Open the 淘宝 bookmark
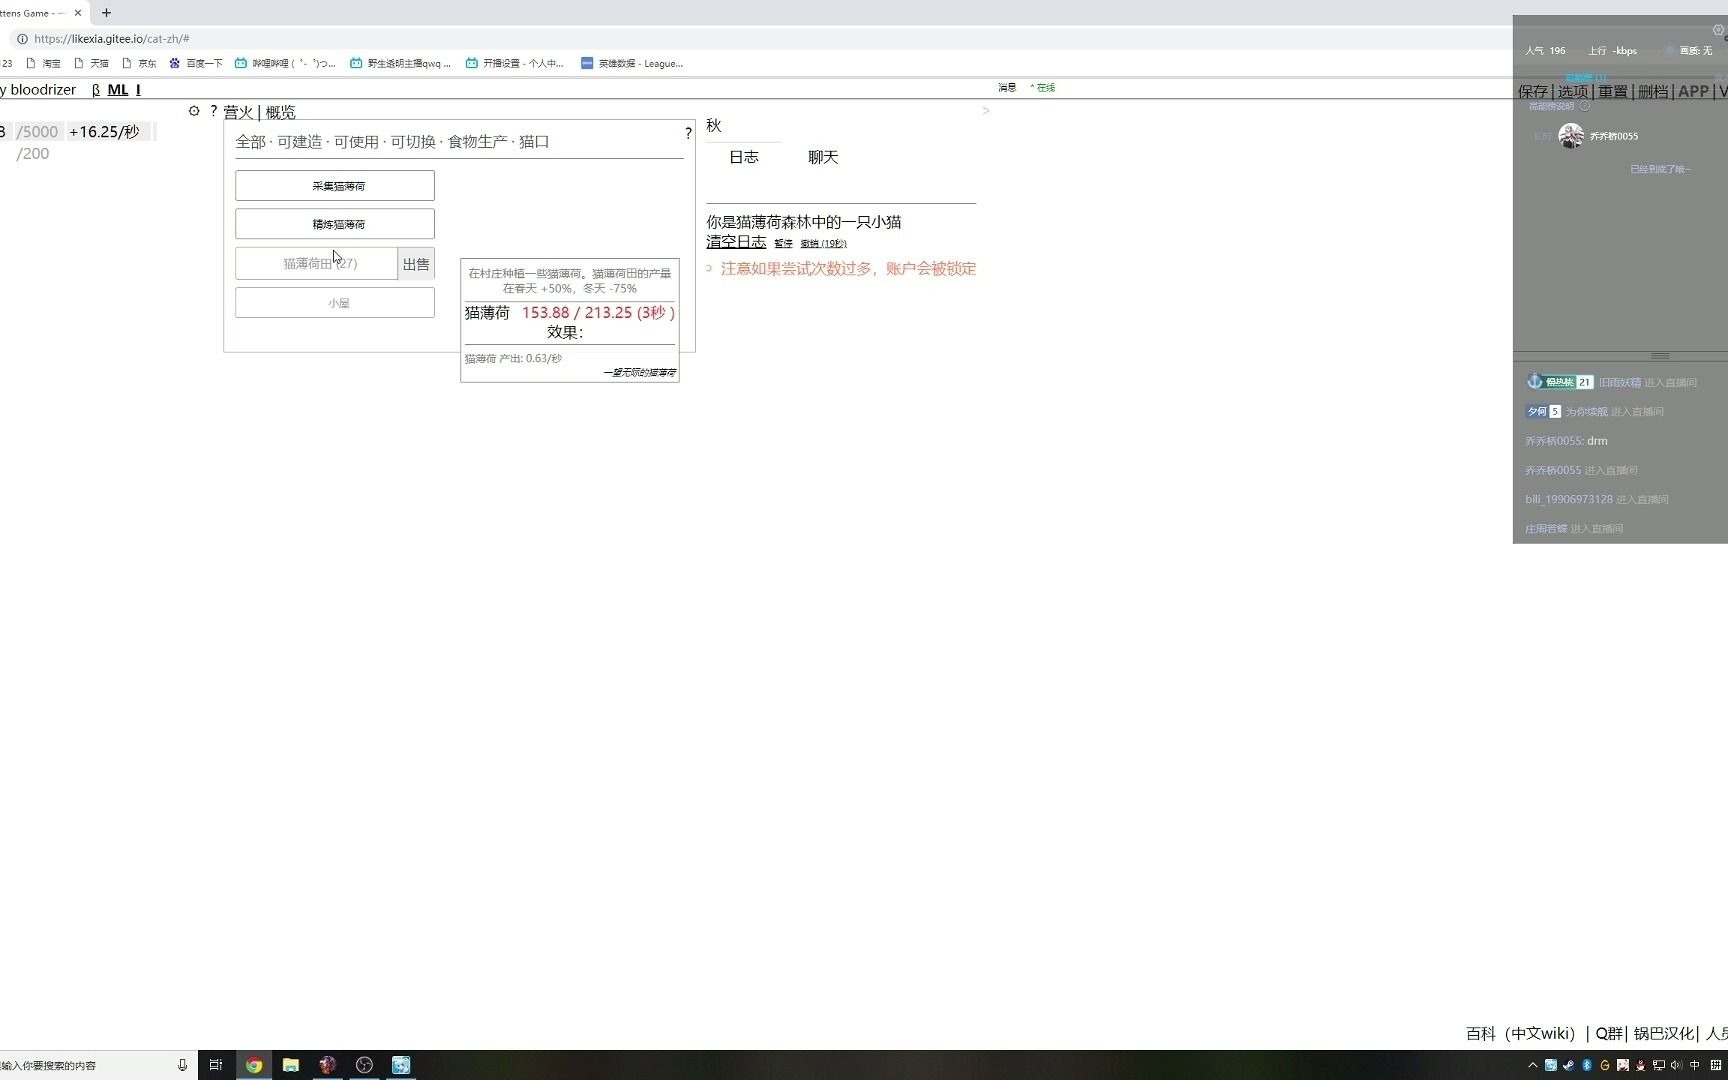Image resolution: width=1728 pixels, height=1080 pixels. [x=43, y=63]
